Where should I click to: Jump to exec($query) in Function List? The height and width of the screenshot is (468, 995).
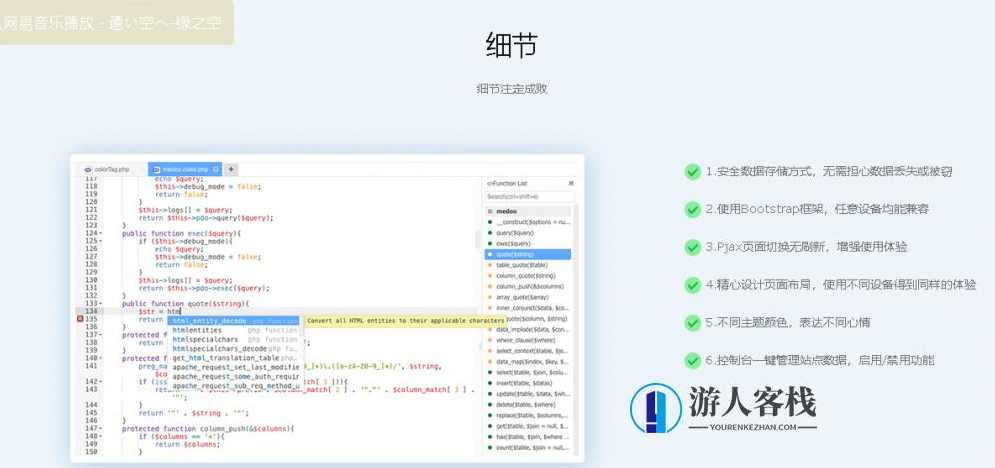[x=528, y=244]
